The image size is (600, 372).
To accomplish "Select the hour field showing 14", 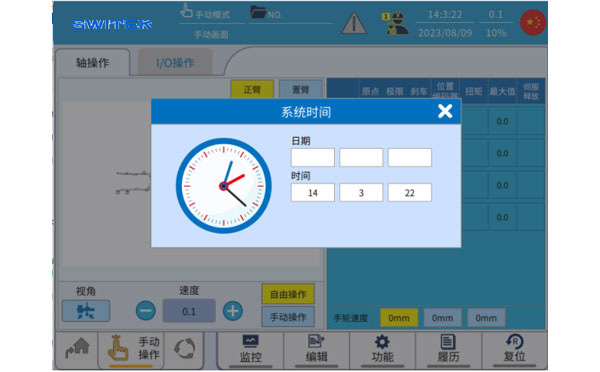I will (x=313, y=193).
